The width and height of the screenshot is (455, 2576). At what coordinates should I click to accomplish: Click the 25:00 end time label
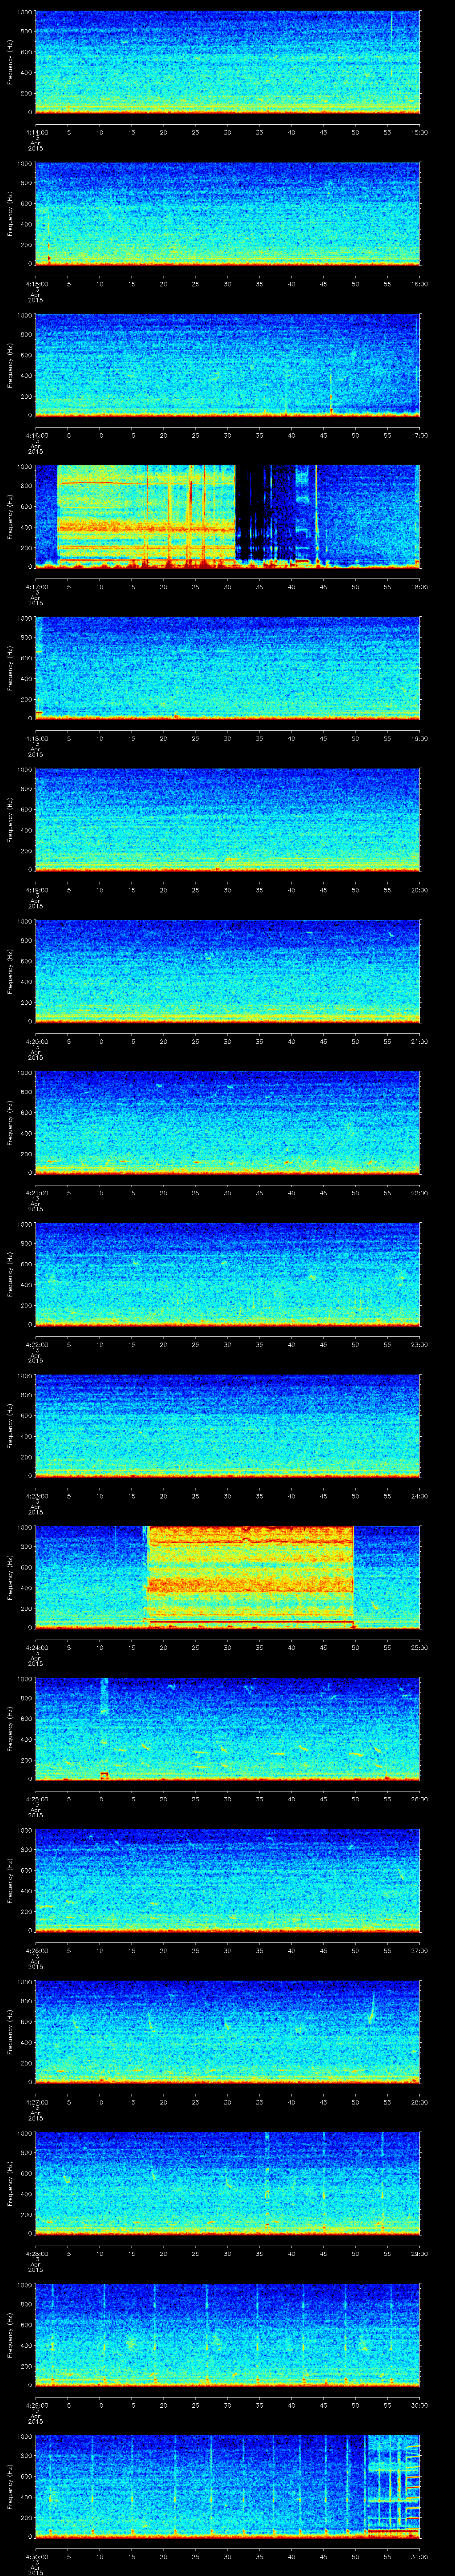(x=420, y=1647)
